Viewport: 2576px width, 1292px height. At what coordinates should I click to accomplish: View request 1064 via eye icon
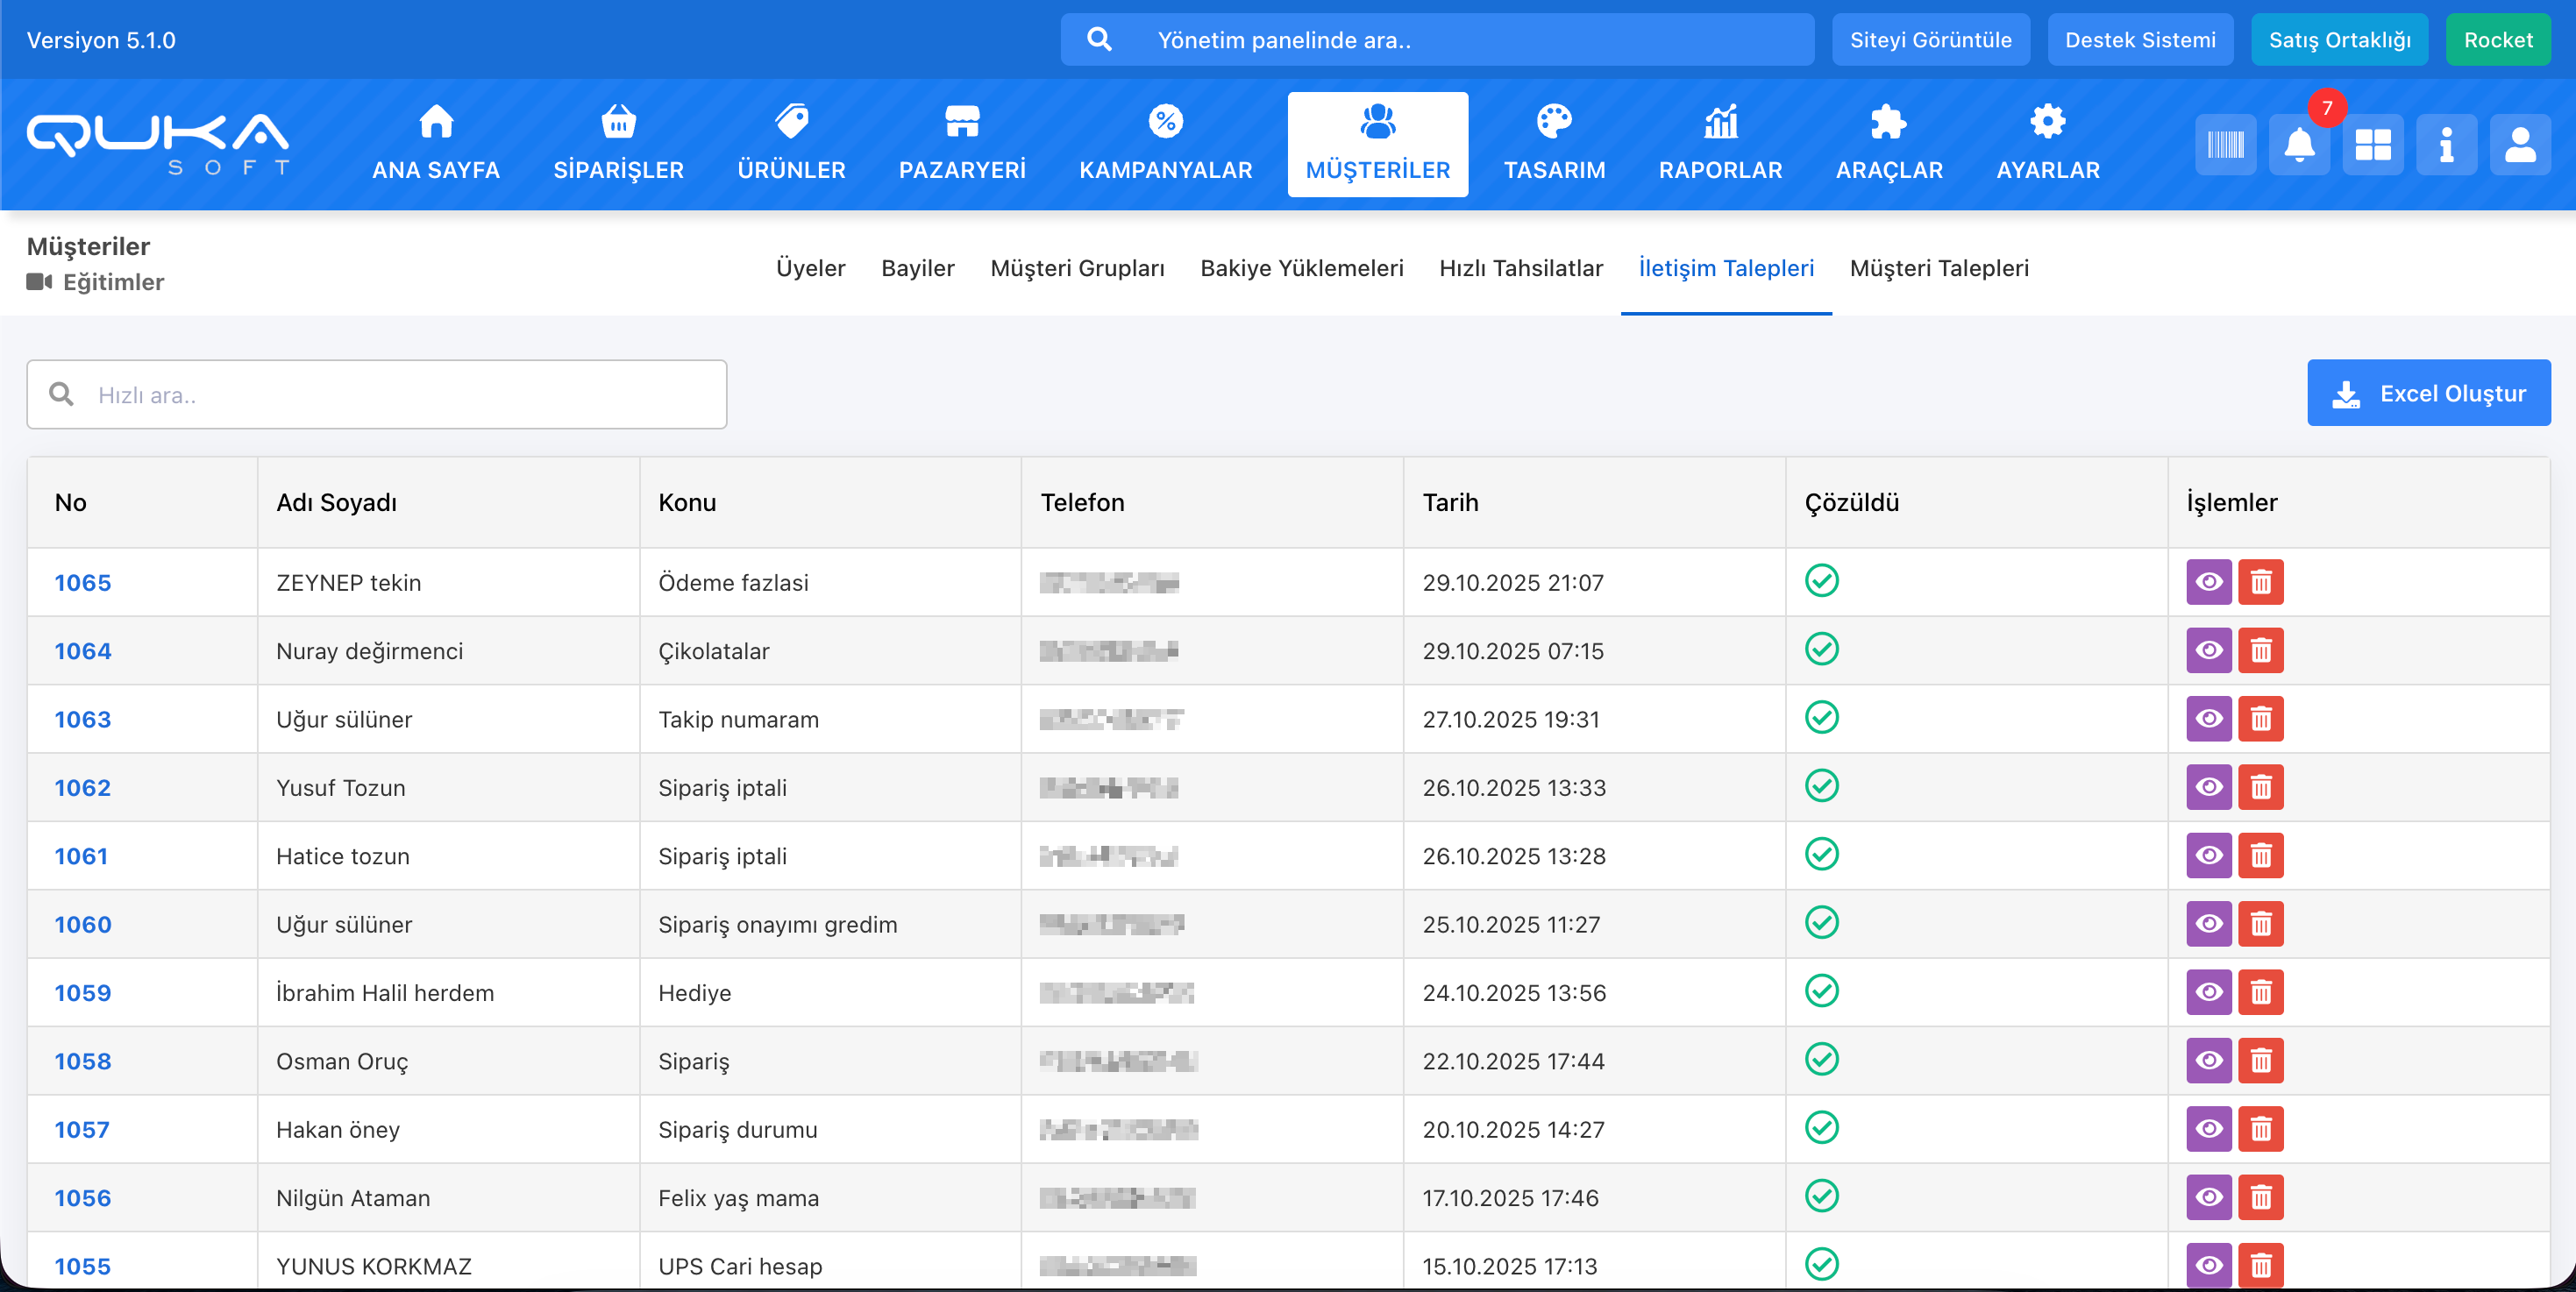click(2208, 651)
